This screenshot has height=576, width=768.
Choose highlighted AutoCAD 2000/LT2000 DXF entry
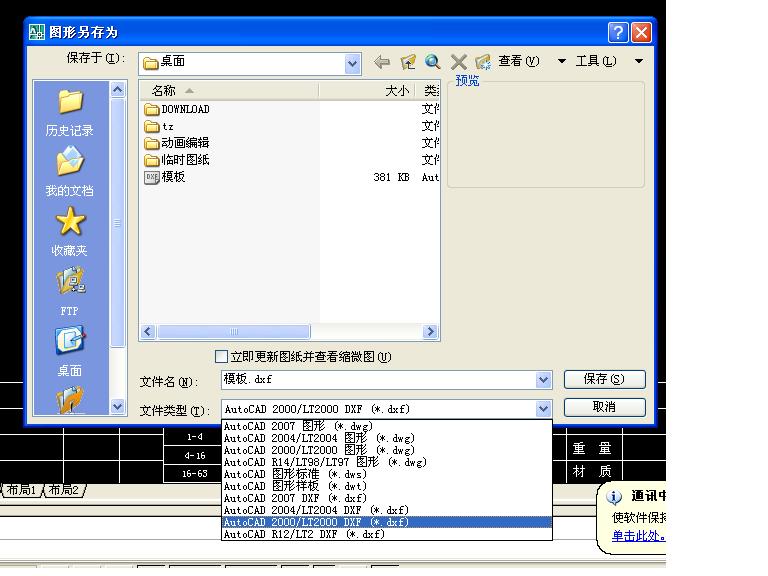387,522
